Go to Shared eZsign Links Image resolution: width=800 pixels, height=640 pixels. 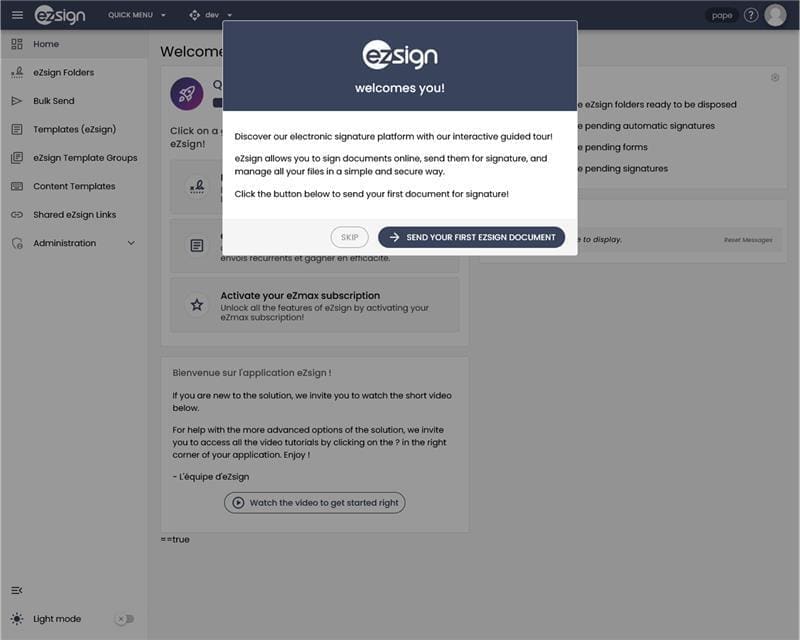click(74, 215)
